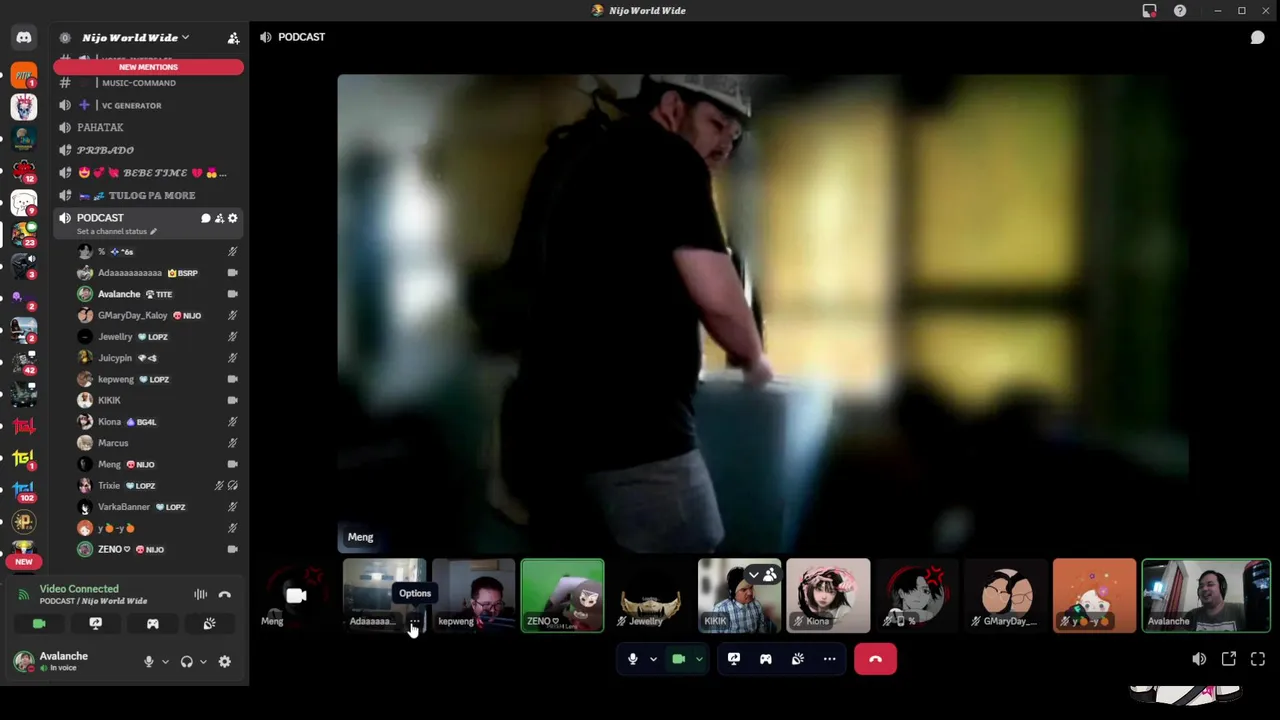Turn off camera in call control bar
The width and height of the screenshot is (1280, 720).
679,659
